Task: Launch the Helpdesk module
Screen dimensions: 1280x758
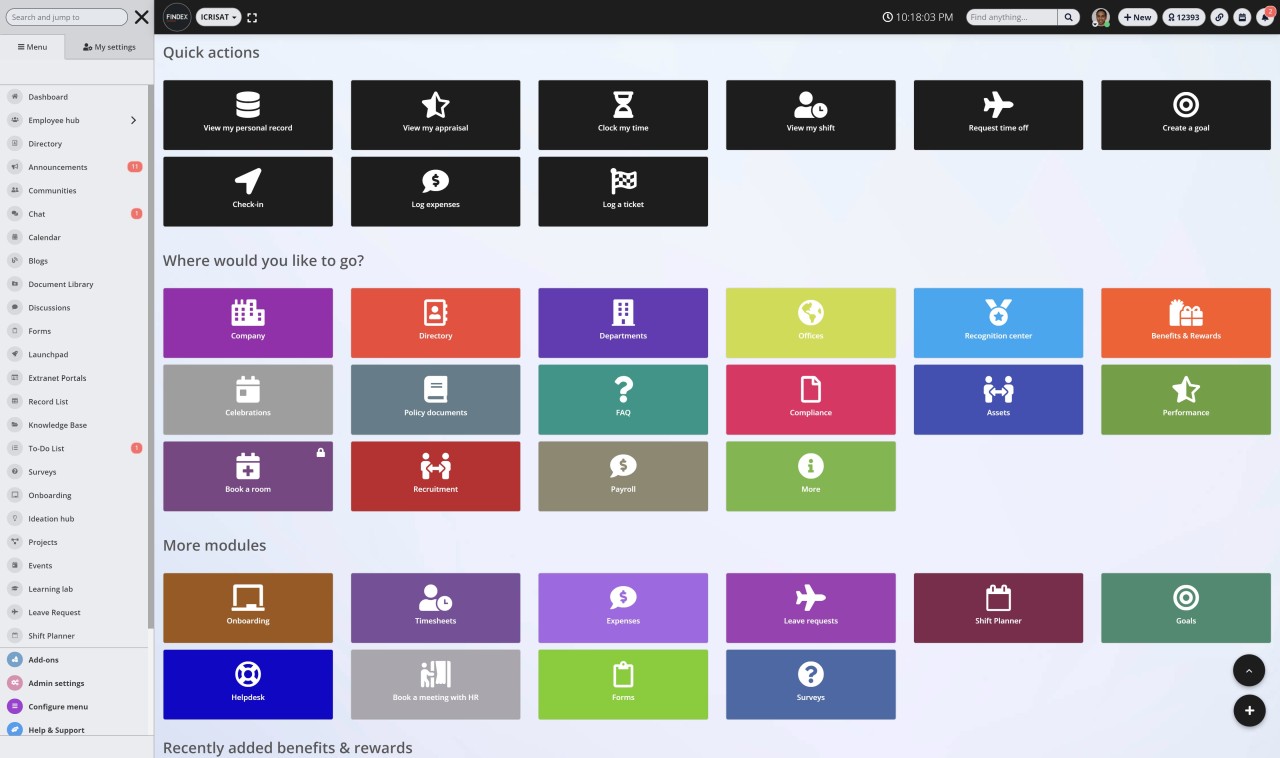Action: pyautogui.click(x=247, y=684)
